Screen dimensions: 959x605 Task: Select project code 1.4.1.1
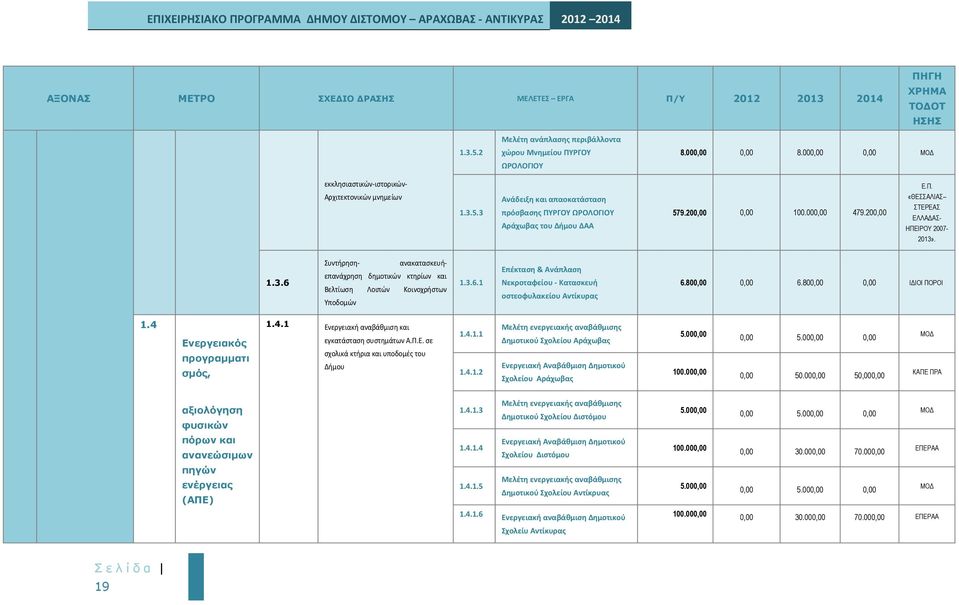click(471, 334)
